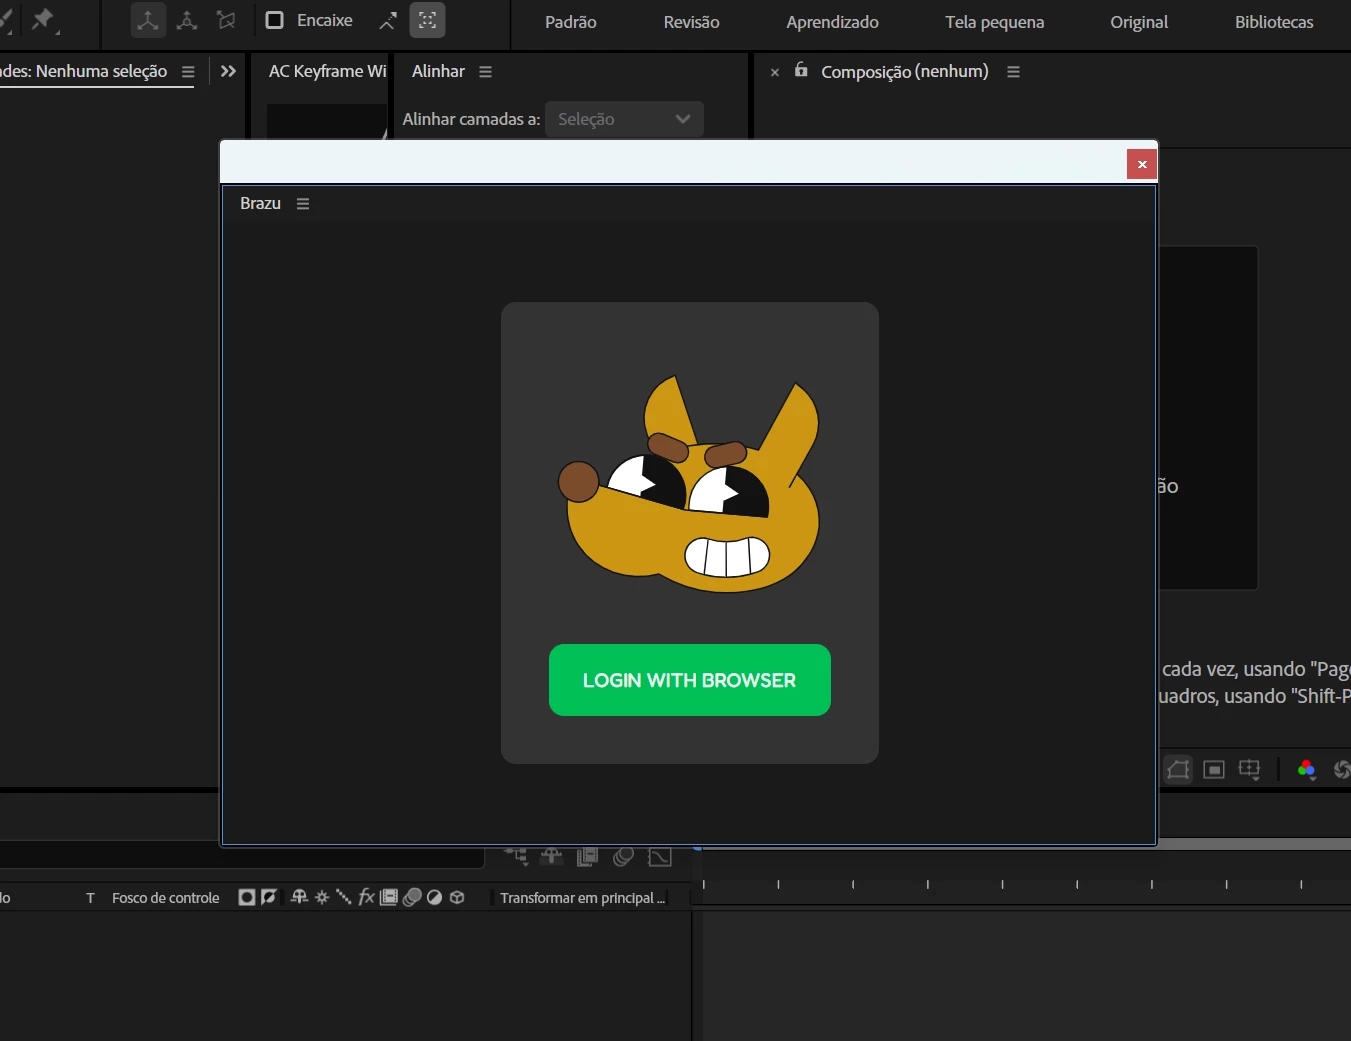Click the LOGIN WITH BROWSER button
This screenshot has width=1351, height=1041.
click(x=689, y=680)
